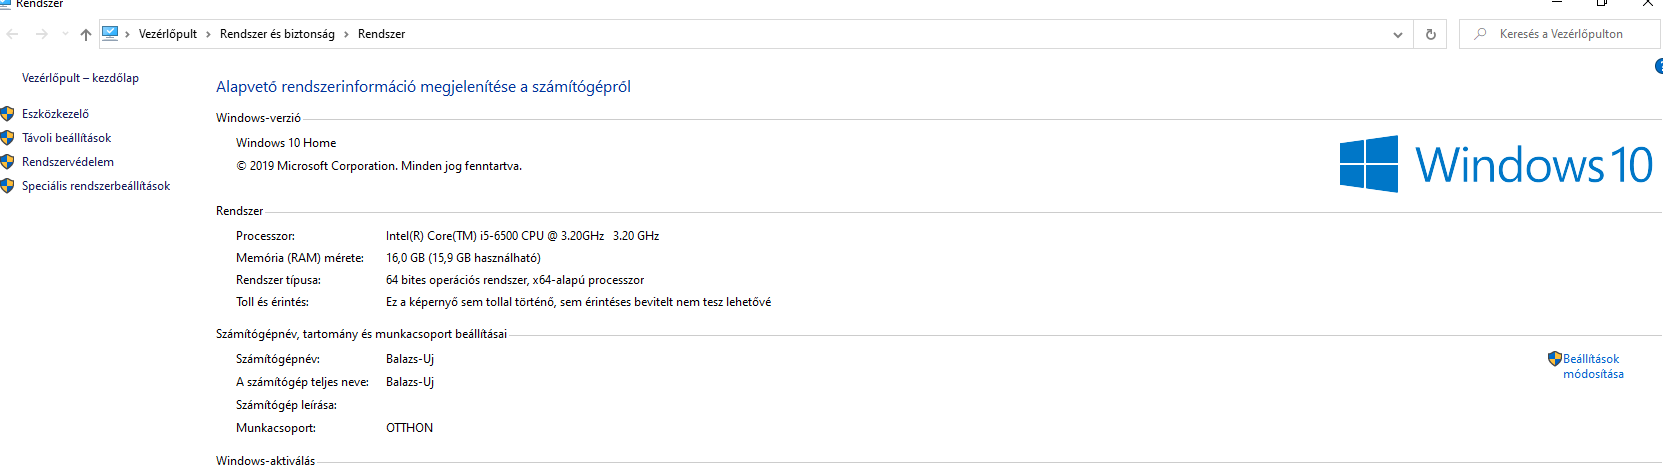Open Távoli beállítások link
This screenshot has width=1663, height=473.
click(x=66, y=138)
